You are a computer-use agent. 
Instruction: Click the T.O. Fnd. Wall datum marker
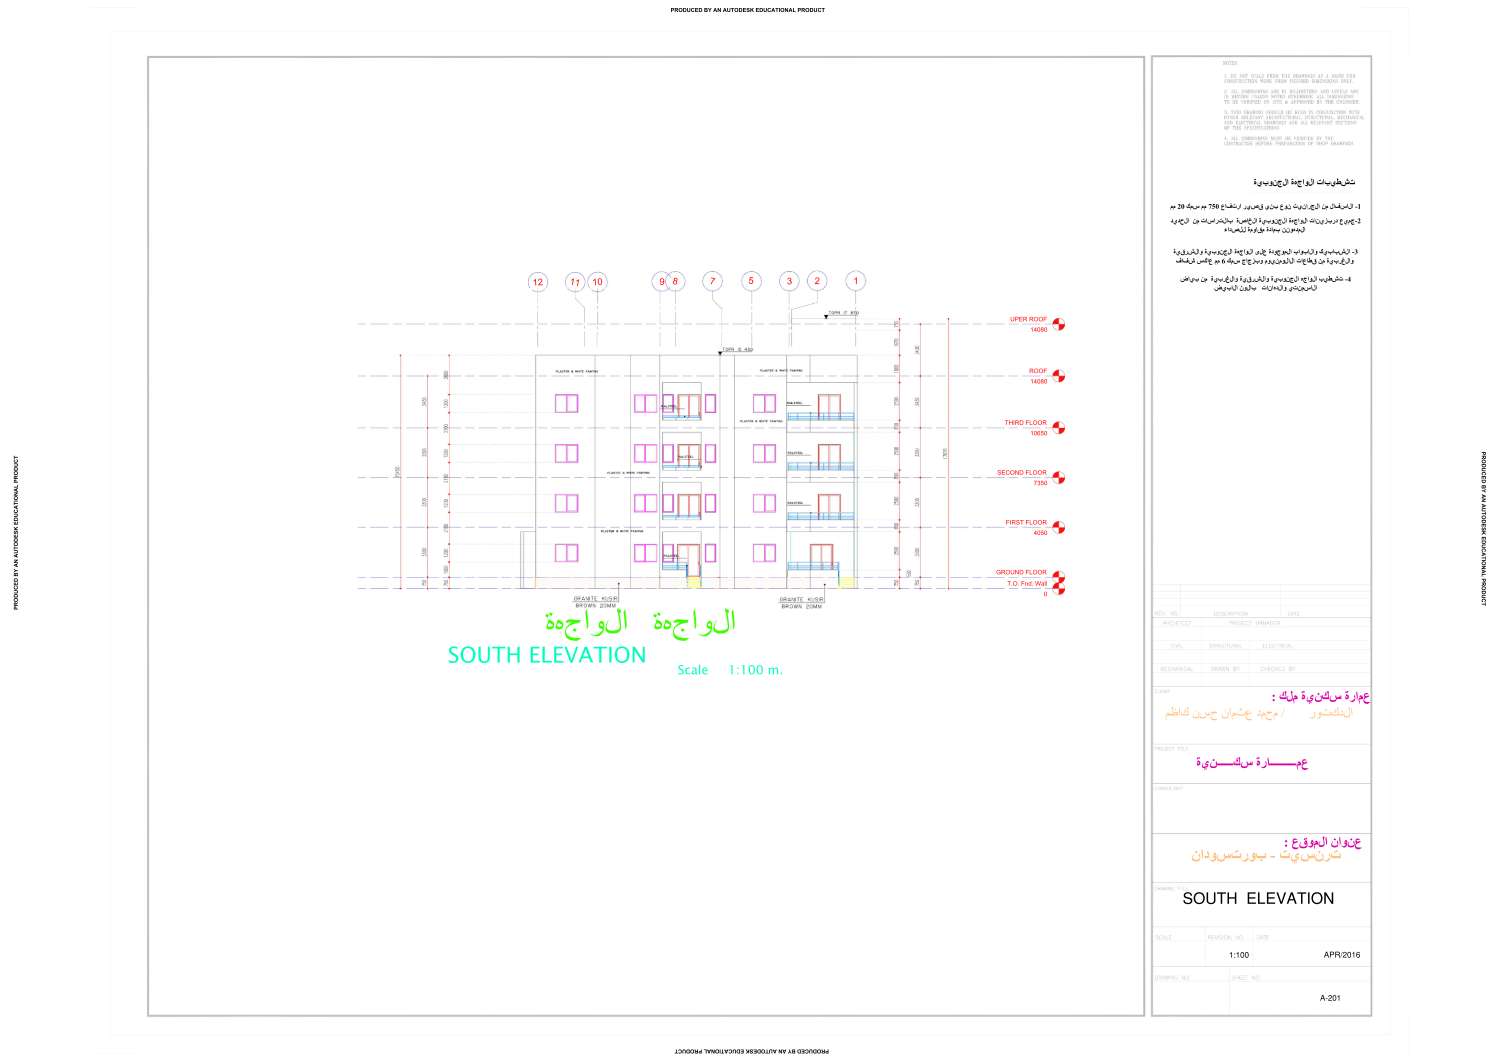coord(1058,587)
